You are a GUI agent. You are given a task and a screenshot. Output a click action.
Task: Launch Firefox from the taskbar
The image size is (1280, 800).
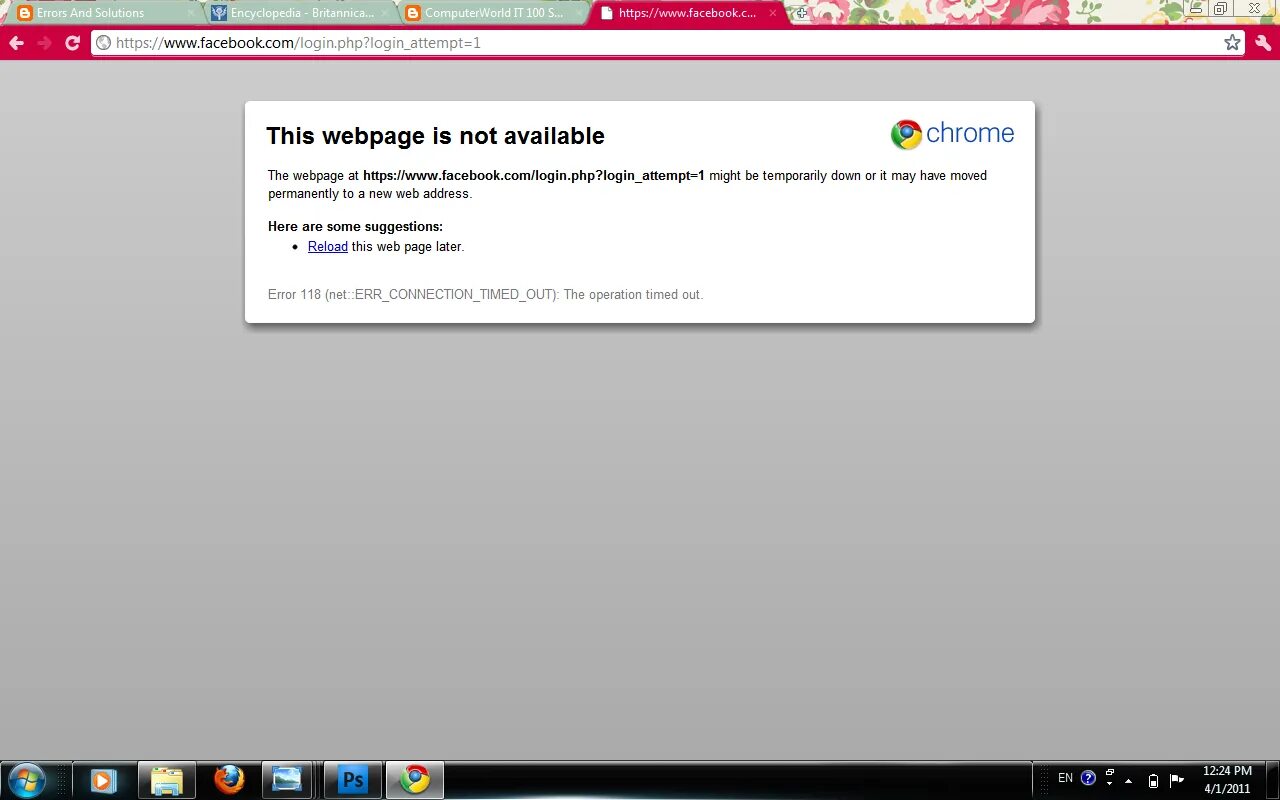pos(229,780)
